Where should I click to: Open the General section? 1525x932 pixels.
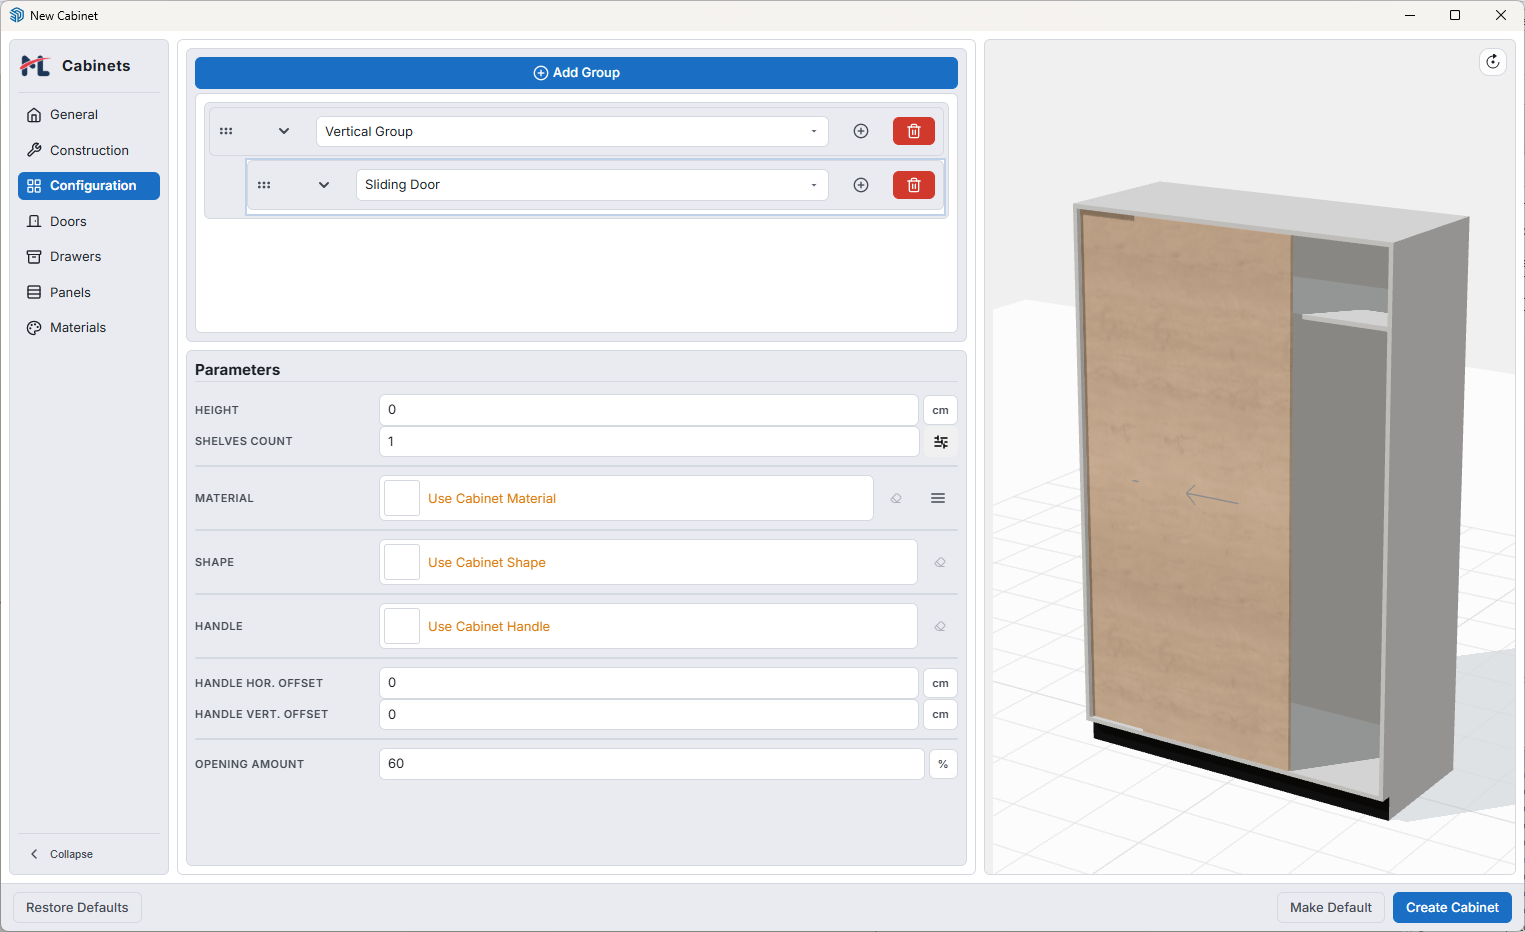pyautogui.click(x=89, y=115)
